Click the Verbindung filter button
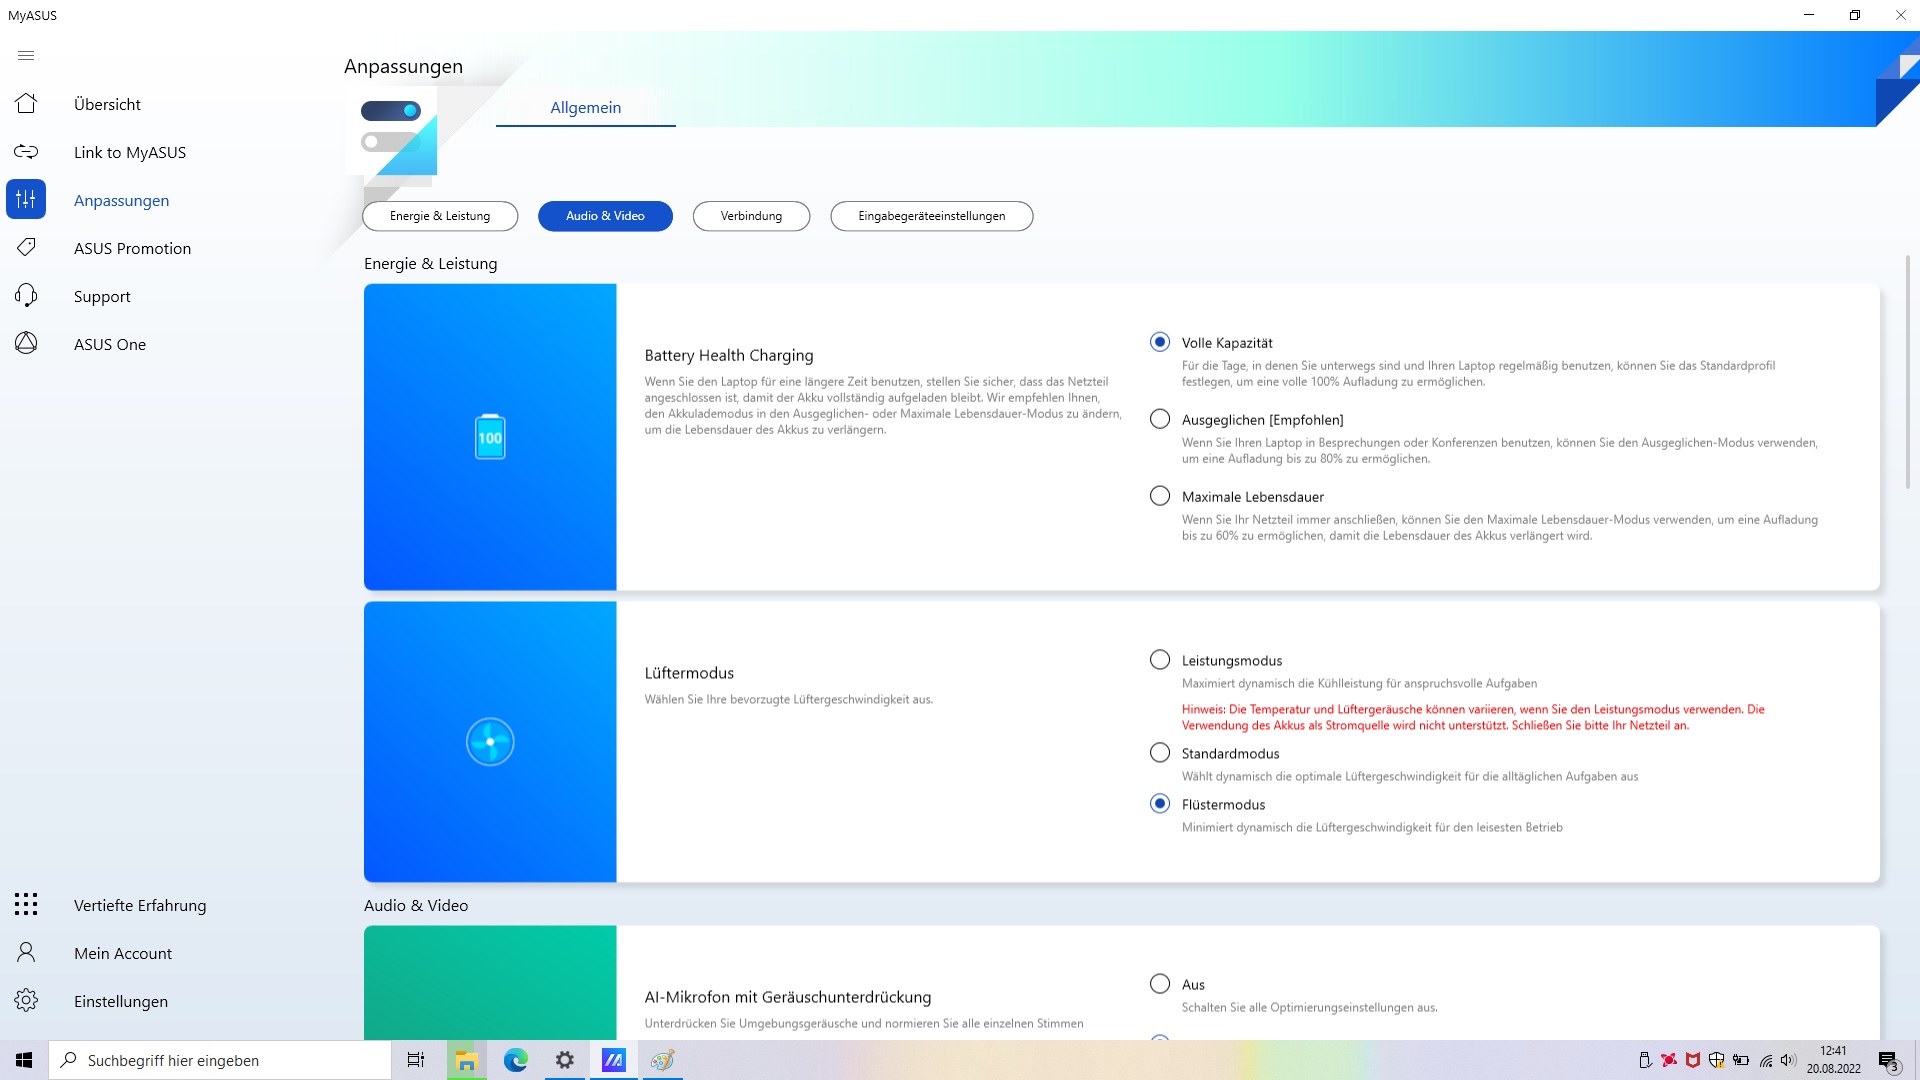Screen dimensions: 1920x1080 (x=751, y=216)
